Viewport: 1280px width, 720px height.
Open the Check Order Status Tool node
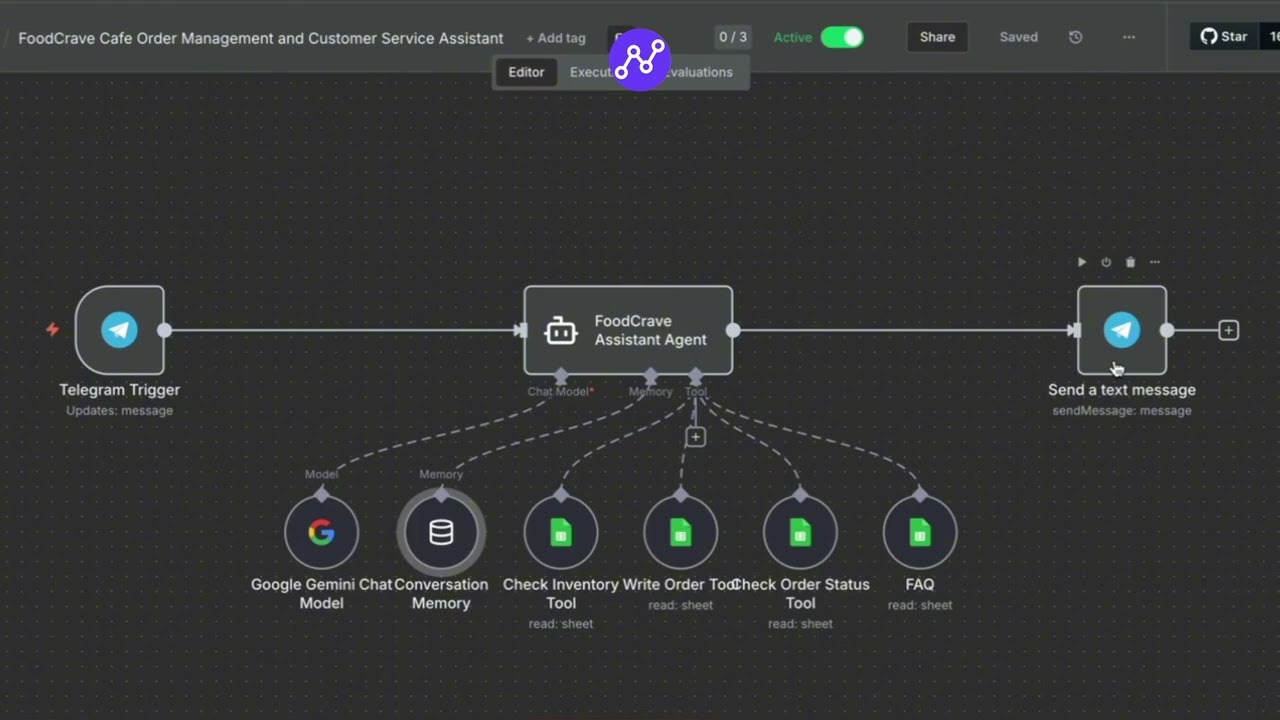pyautogui.click(x=800, y=533)
